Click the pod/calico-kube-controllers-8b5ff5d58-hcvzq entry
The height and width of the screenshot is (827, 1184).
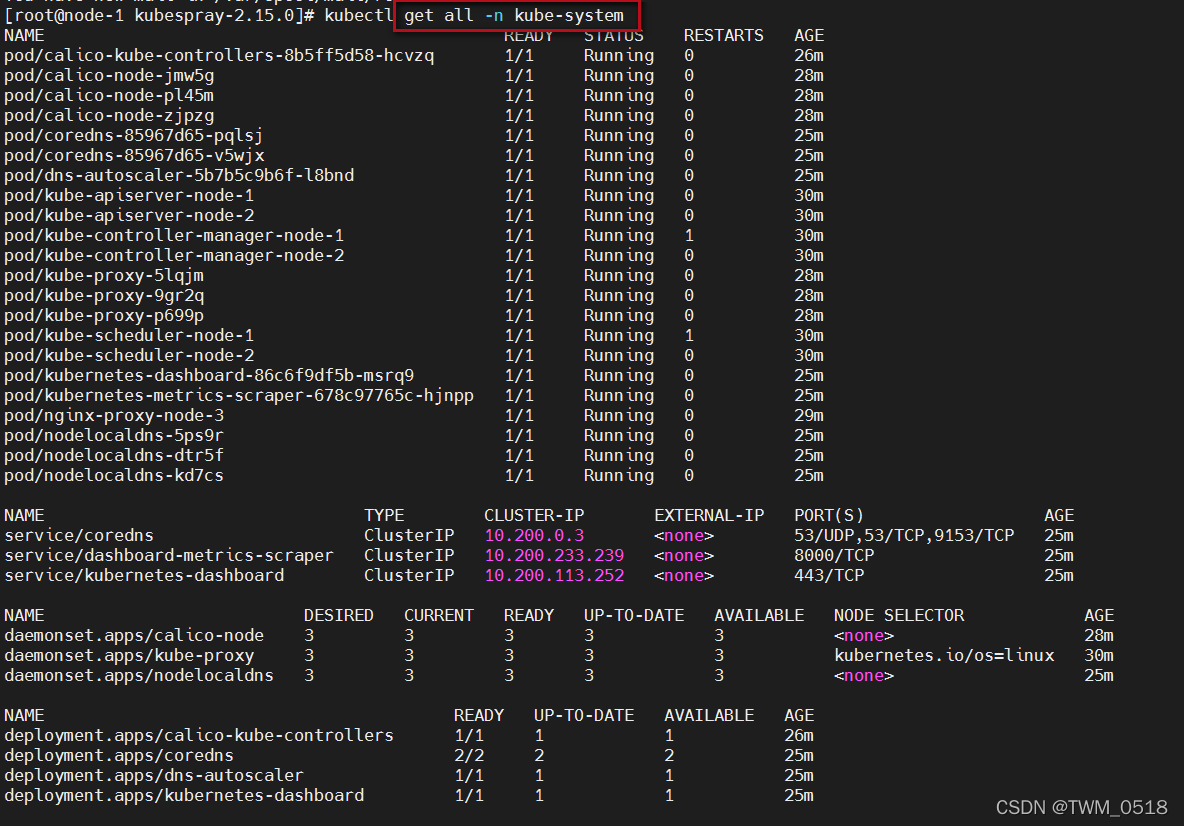219,56
